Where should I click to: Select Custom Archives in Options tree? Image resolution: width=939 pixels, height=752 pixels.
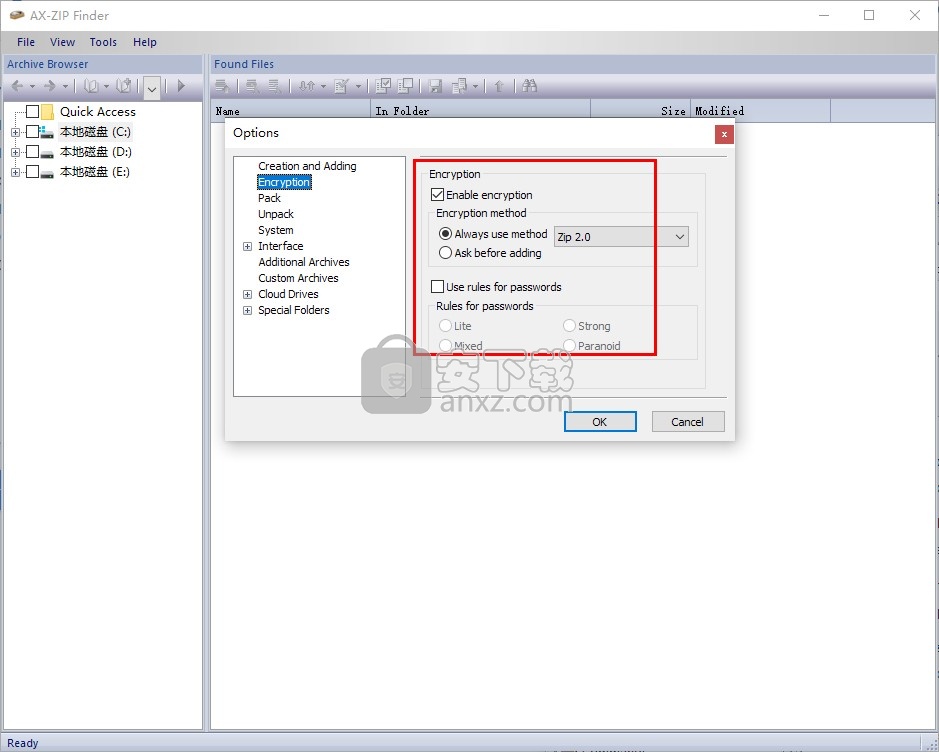[x=298, y=278]
